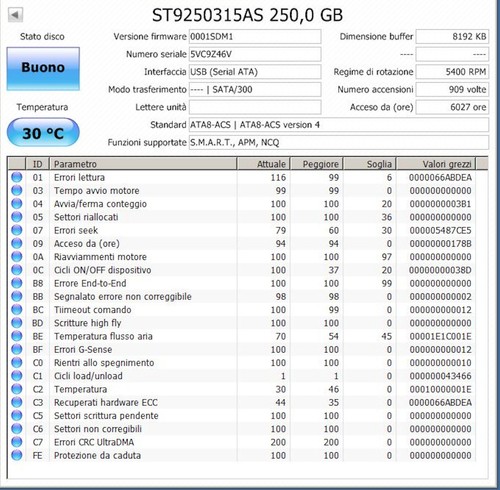Select the Errori seek parameter text
Image resolution: width=500 pixels, height=490 pixels.
(x=76, y=230)
